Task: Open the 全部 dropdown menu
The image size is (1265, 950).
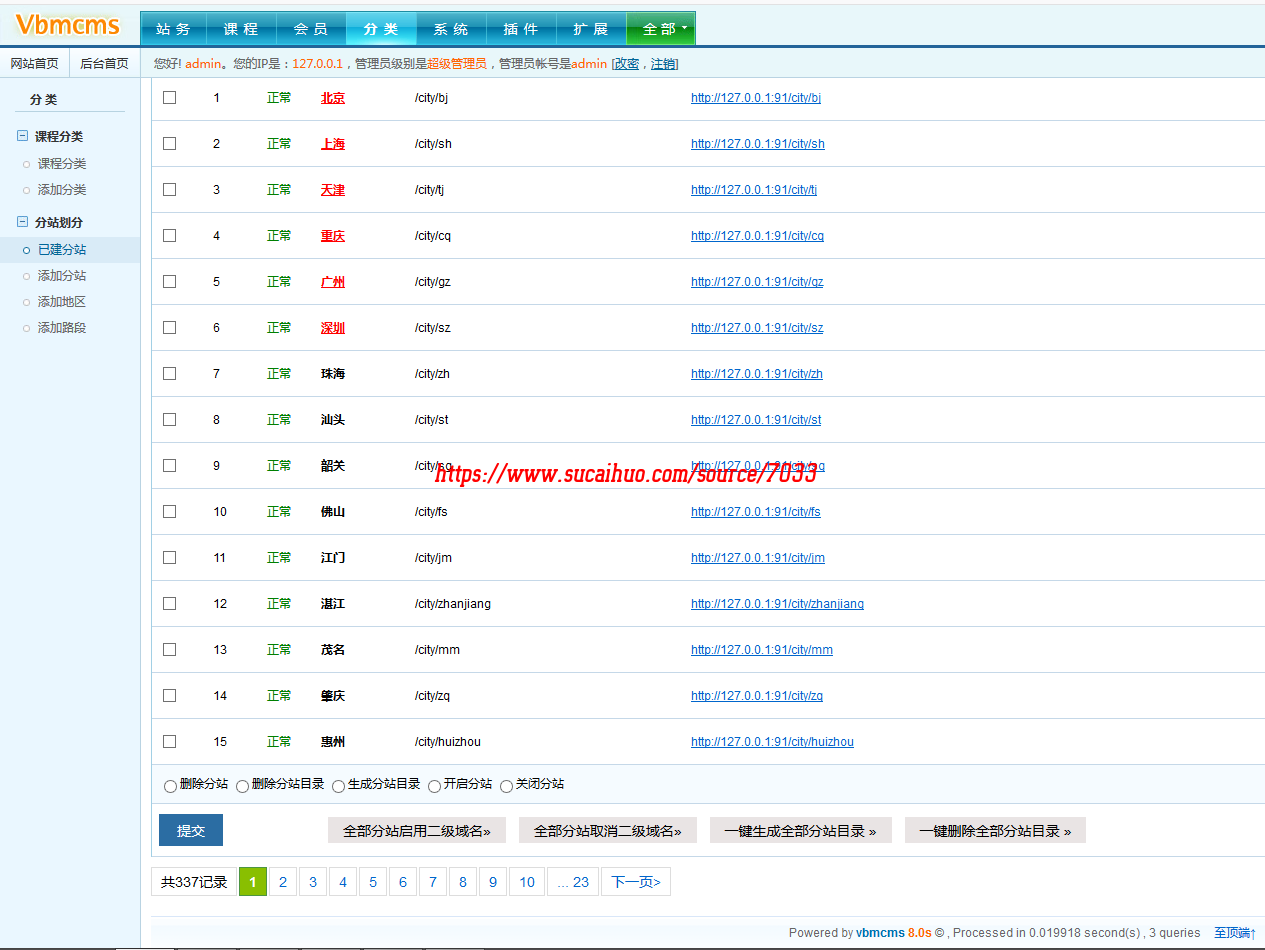Action: click(x=660, y=29)
